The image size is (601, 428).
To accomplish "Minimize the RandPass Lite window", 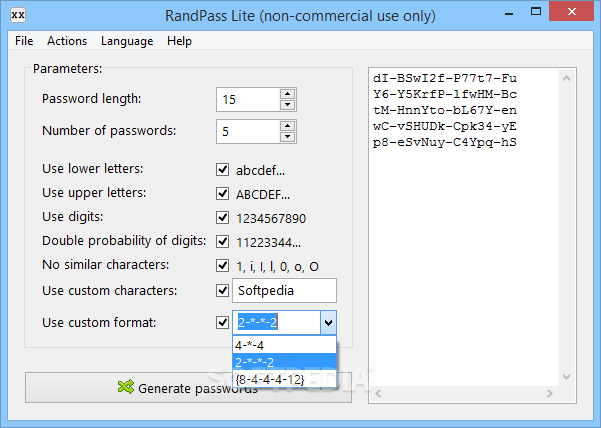I will click(509, 13).
